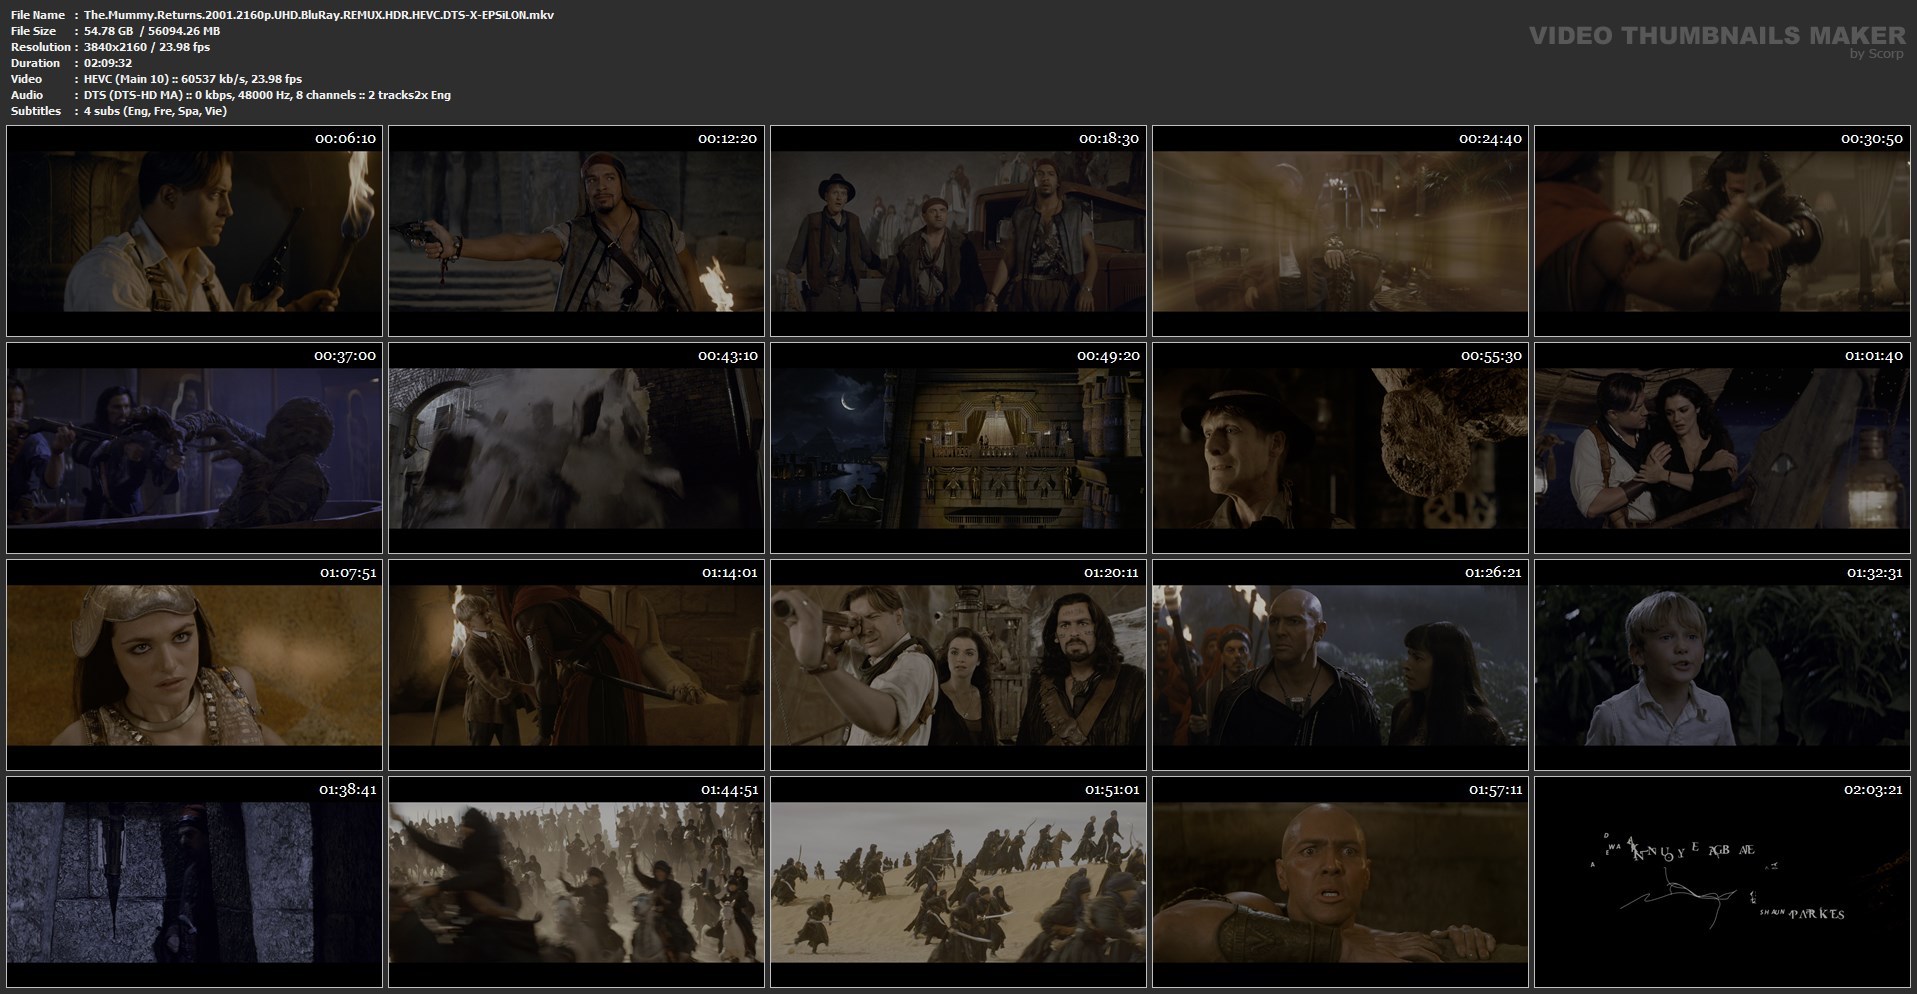The image size is (1917, 994).
Task: Click the video codec line HEVC (Main 10)
Action: tap(193, 79)
